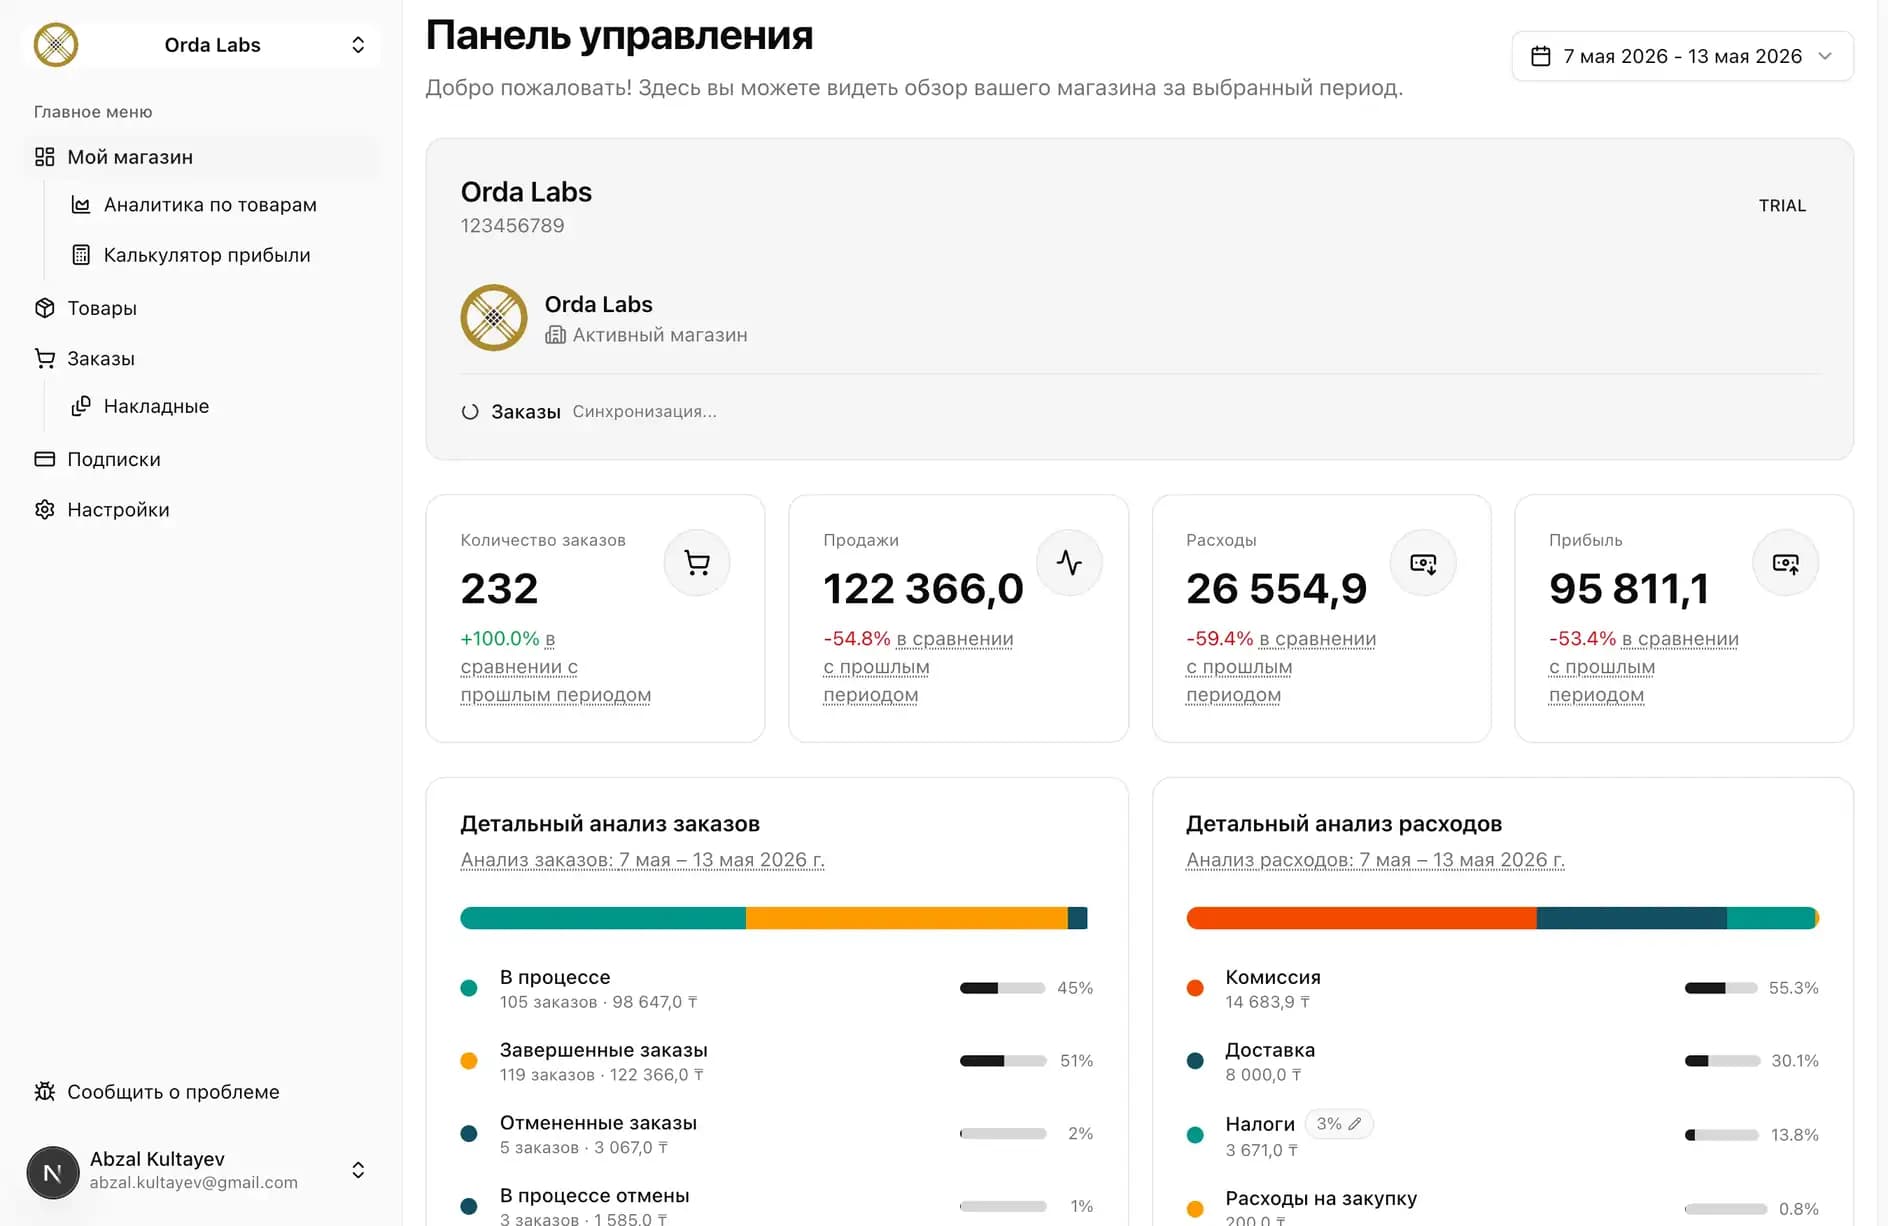Click the TRIAL badge
The width and height of the screenshot is (1888, 1226).
[x=1782, y=205]
